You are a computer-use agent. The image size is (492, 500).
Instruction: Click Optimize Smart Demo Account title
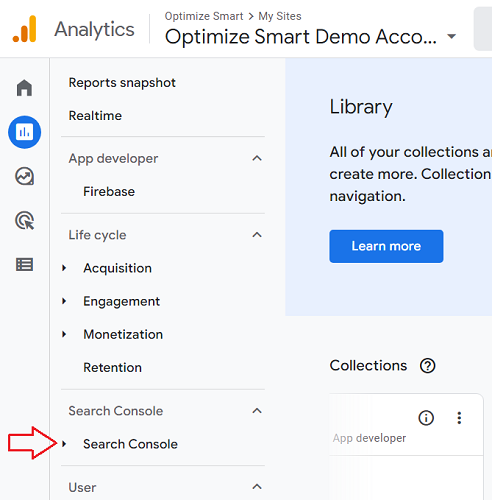coord(301,36)
